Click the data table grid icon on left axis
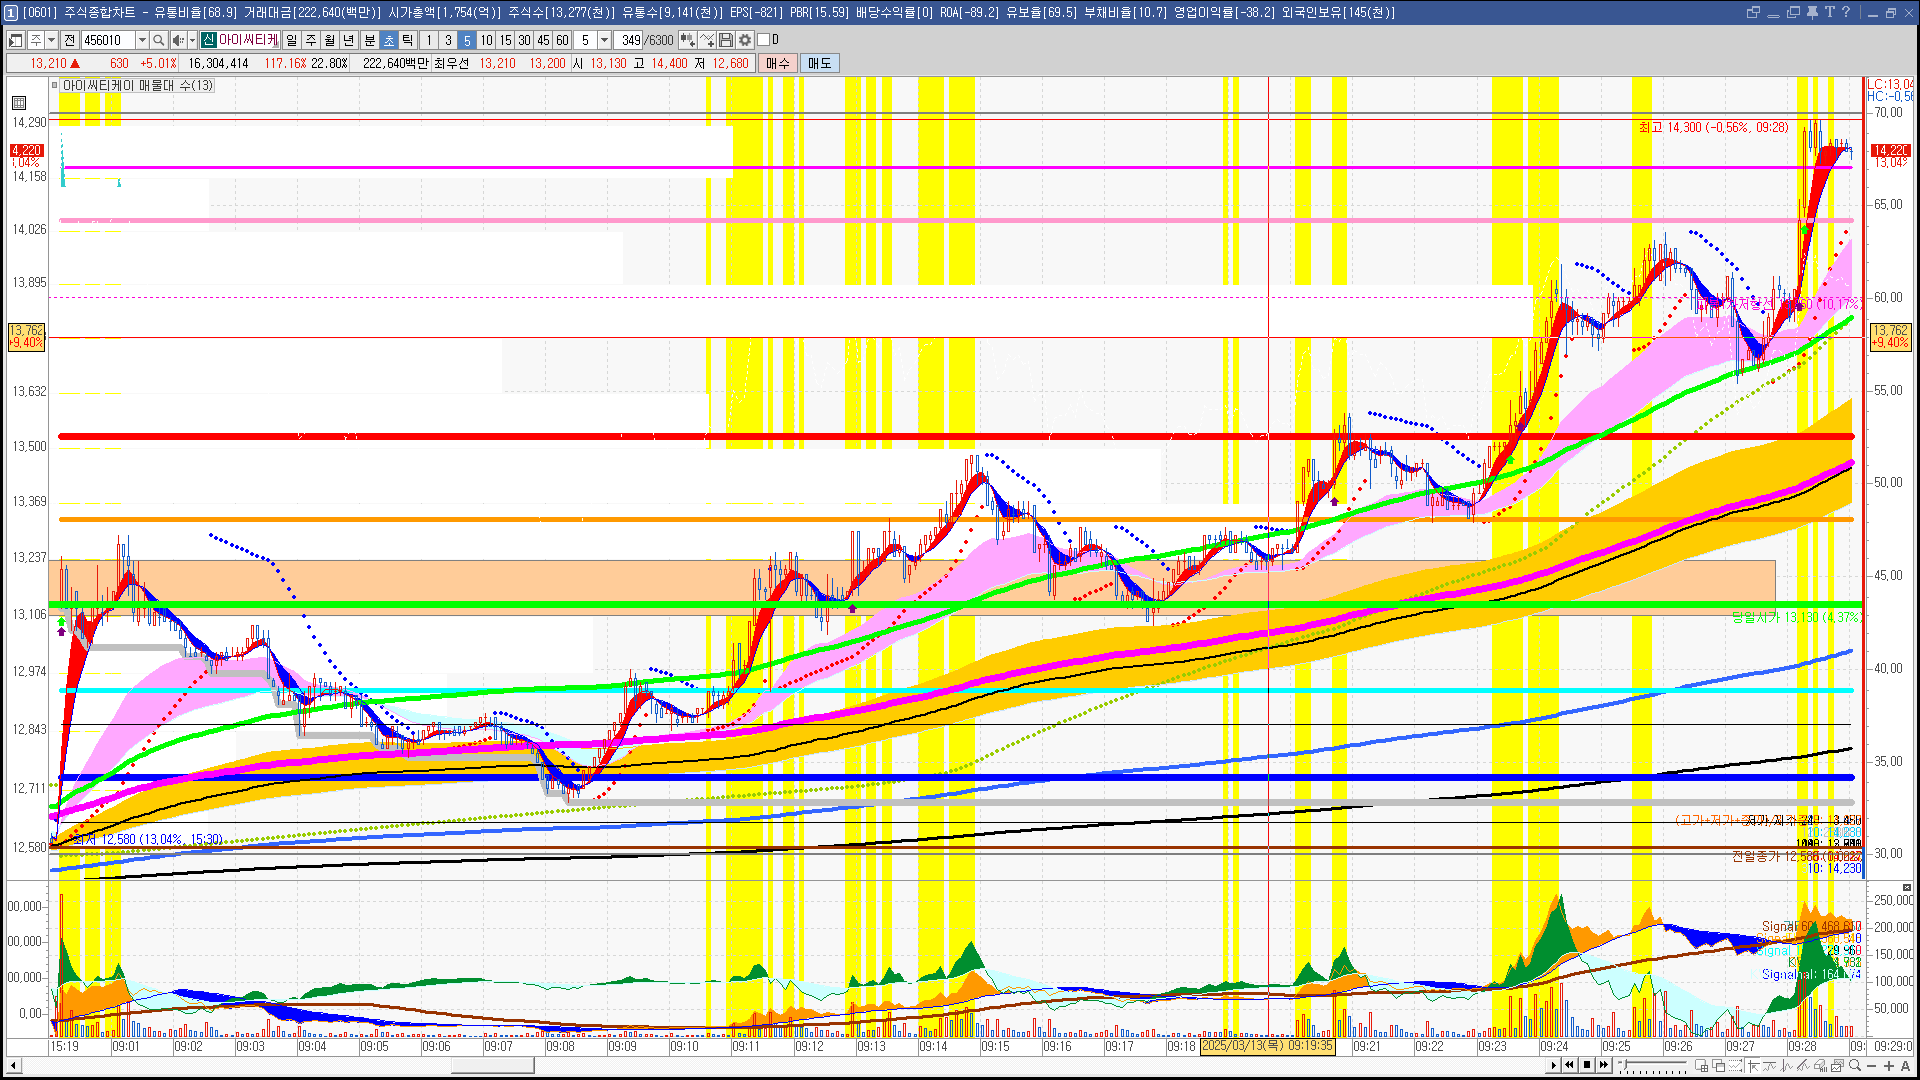 click(x=19, y=102)
